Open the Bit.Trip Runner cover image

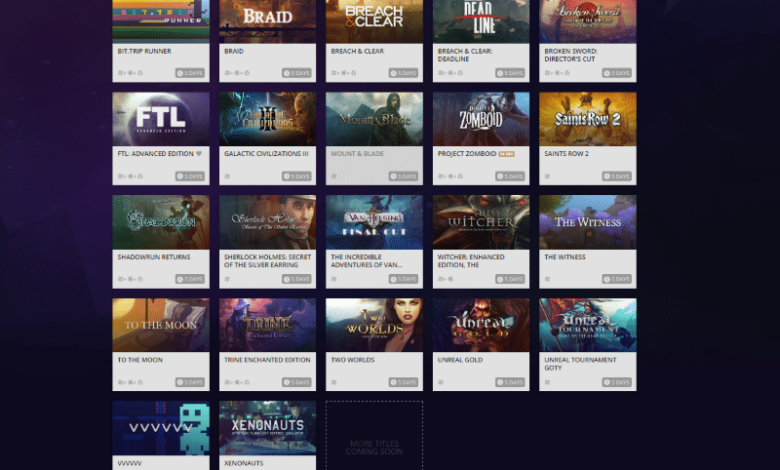coord(161,21)
